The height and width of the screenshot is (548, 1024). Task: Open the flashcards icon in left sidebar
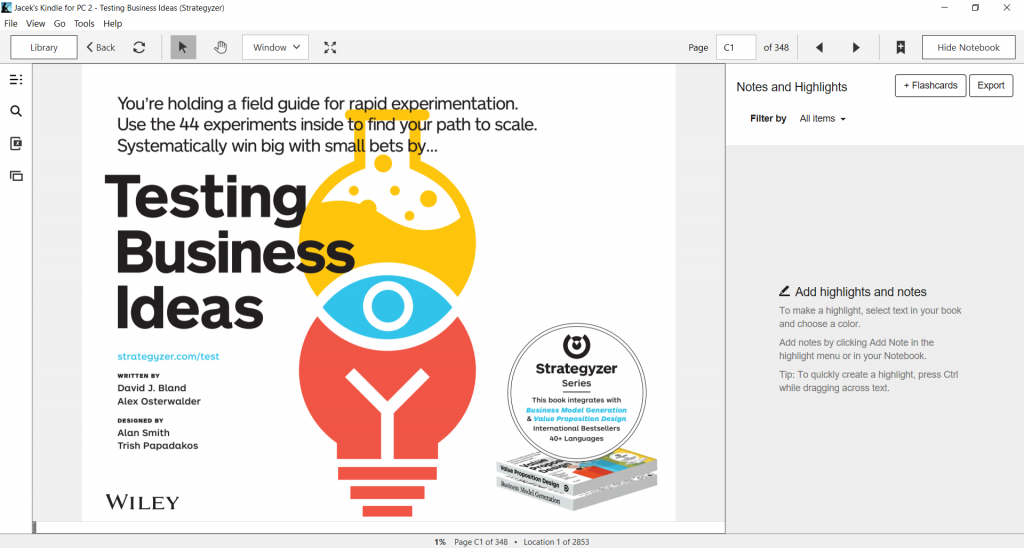click(16, 176)
